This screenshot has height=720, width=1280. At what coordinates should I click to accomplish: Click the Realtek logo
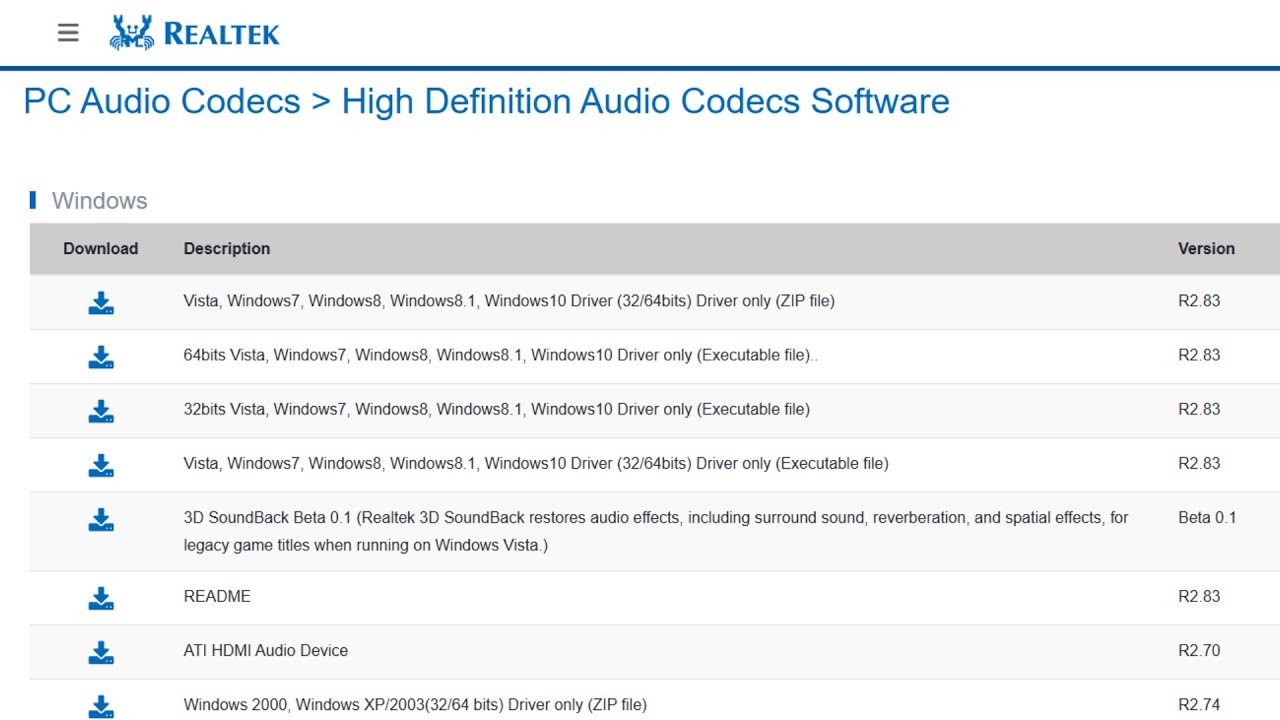pyautogui.click(x=195, y=33)
